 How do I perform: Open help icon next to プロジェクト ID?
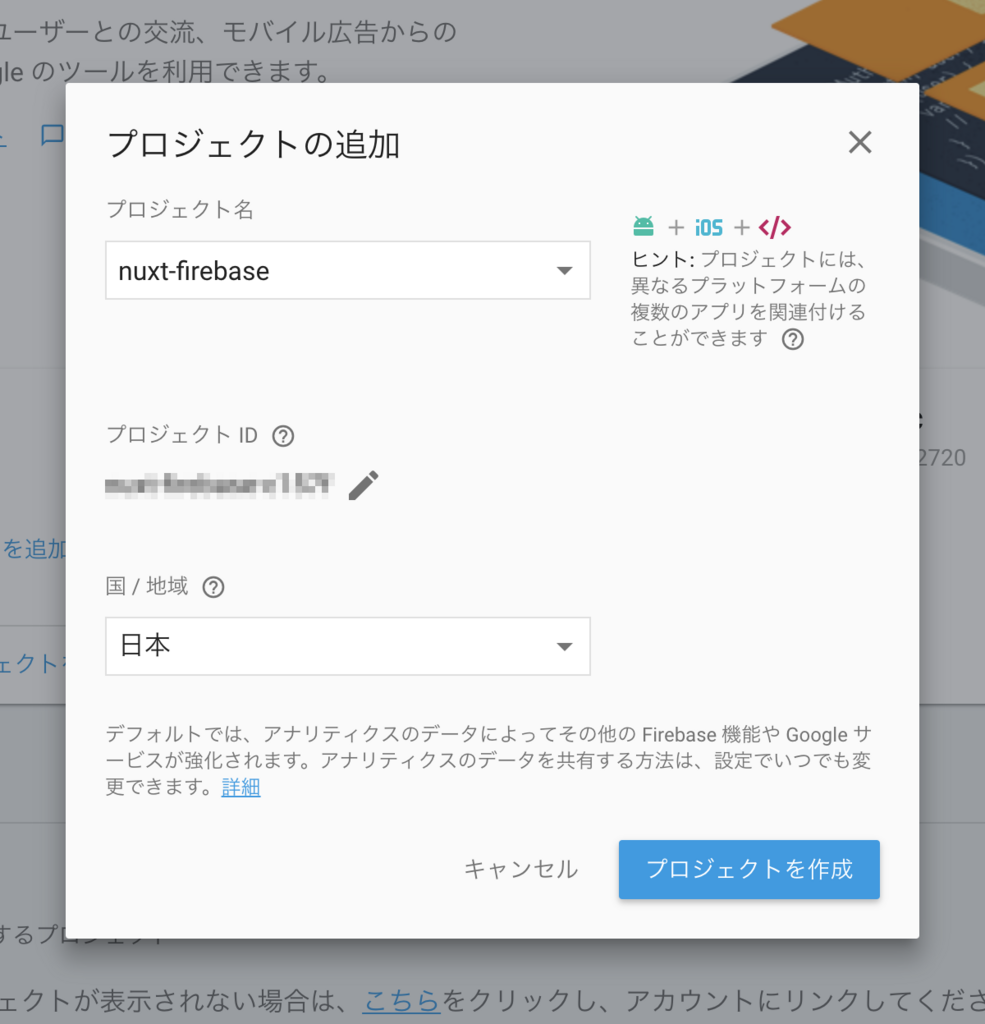point(283,436)
